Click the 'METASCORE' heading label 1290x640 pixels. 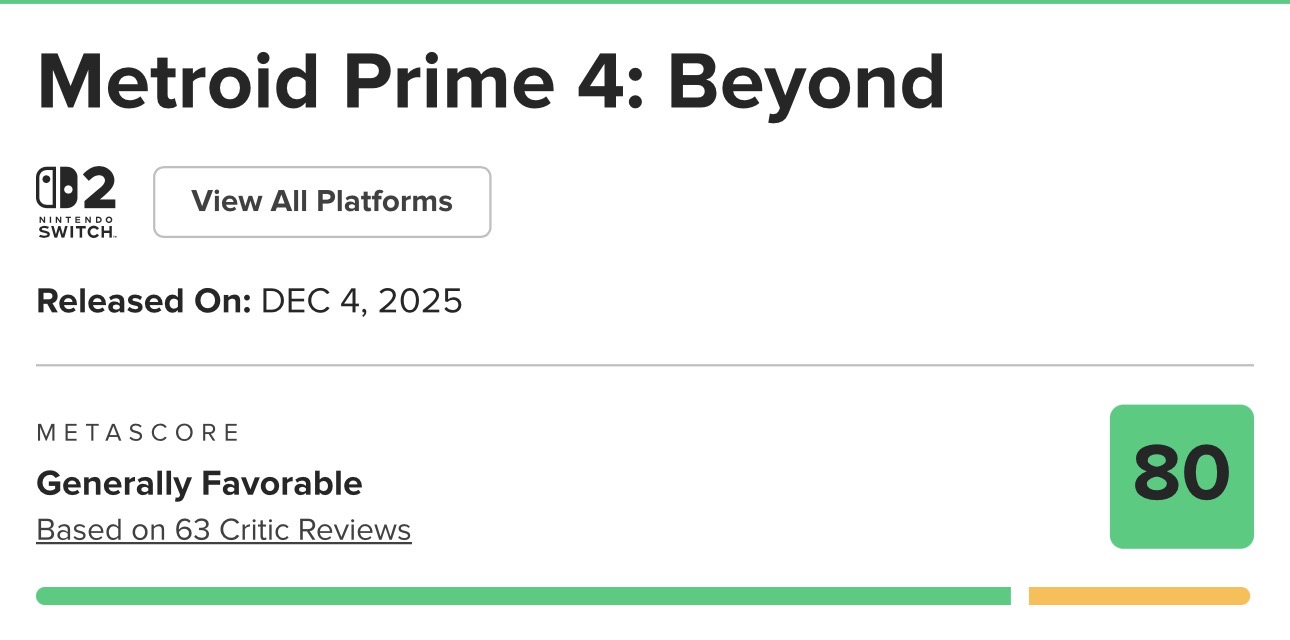click(138, 432)
